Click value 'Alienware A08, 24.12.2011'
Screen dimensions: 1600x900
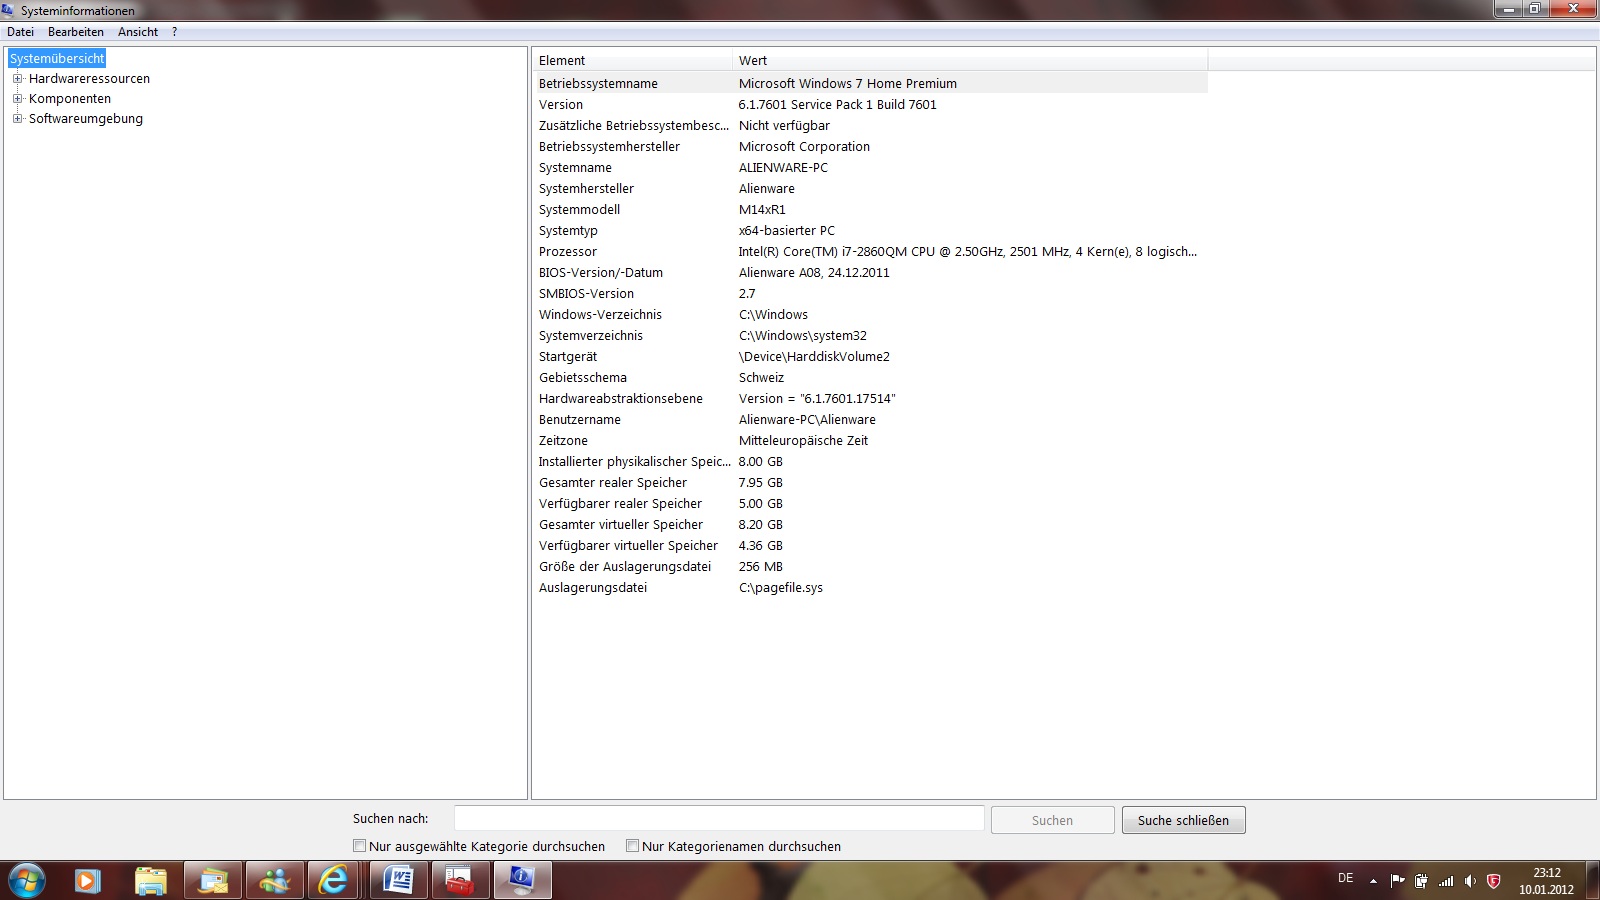pos(814,273)
